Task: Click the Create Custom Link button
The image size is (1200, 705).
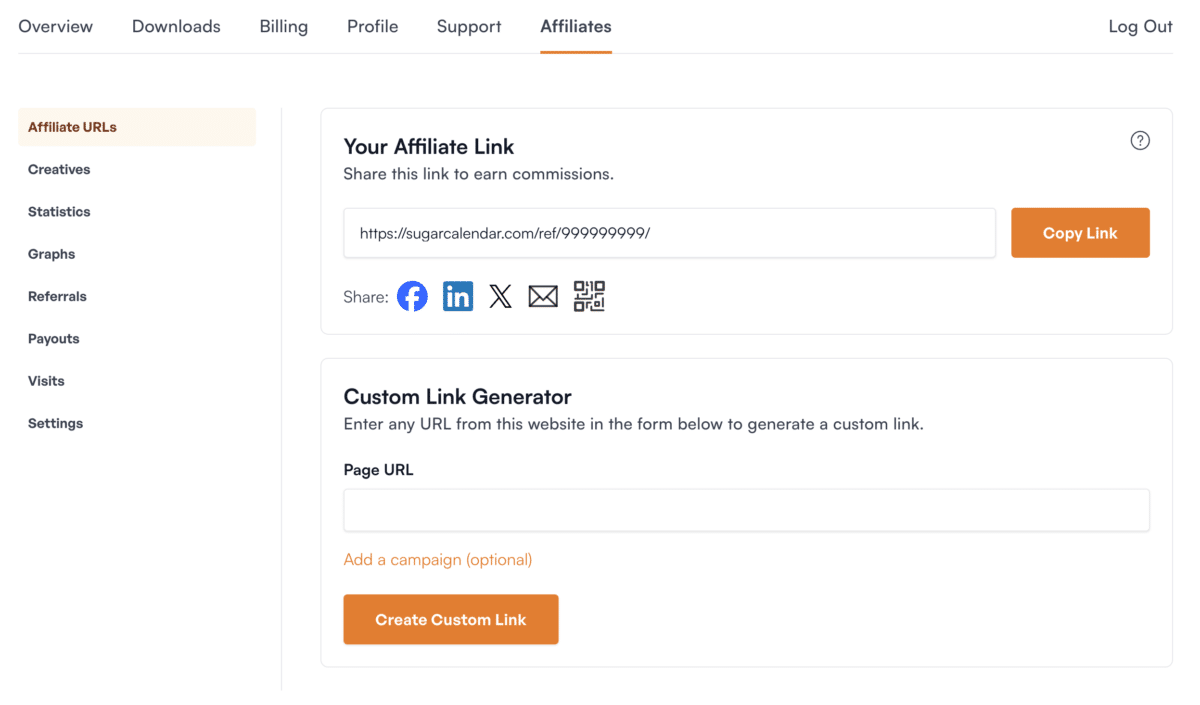Action: (x=451, y=620)
